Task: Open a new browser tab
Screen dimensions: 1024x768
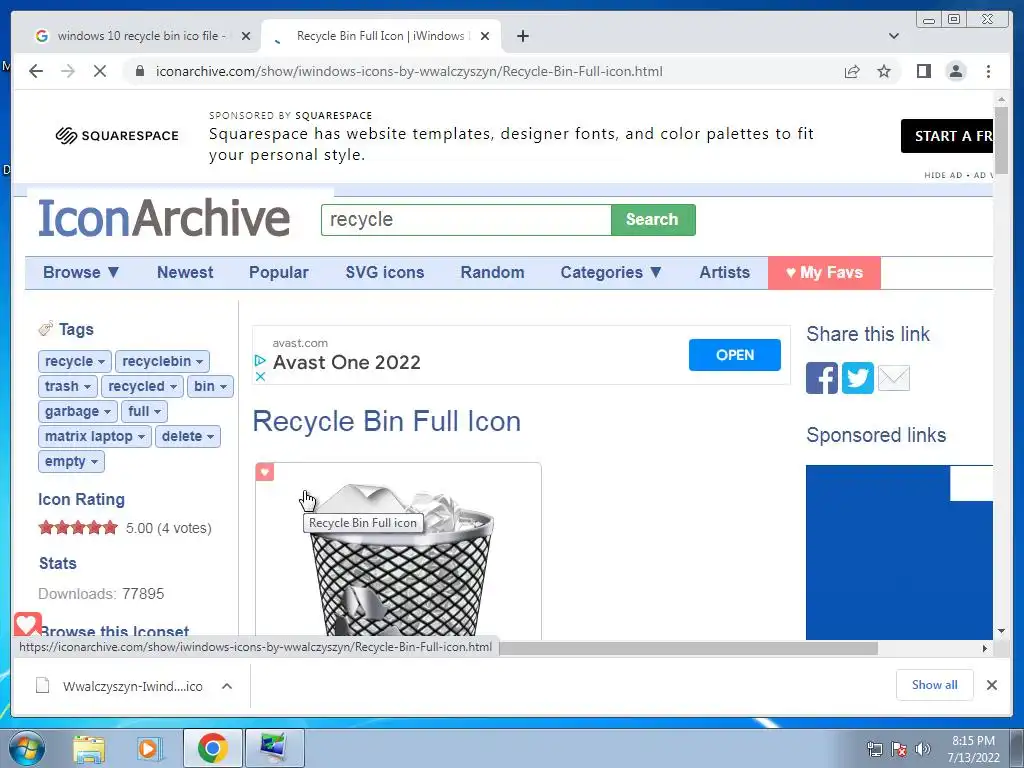Action: click(x=522, y=36)
